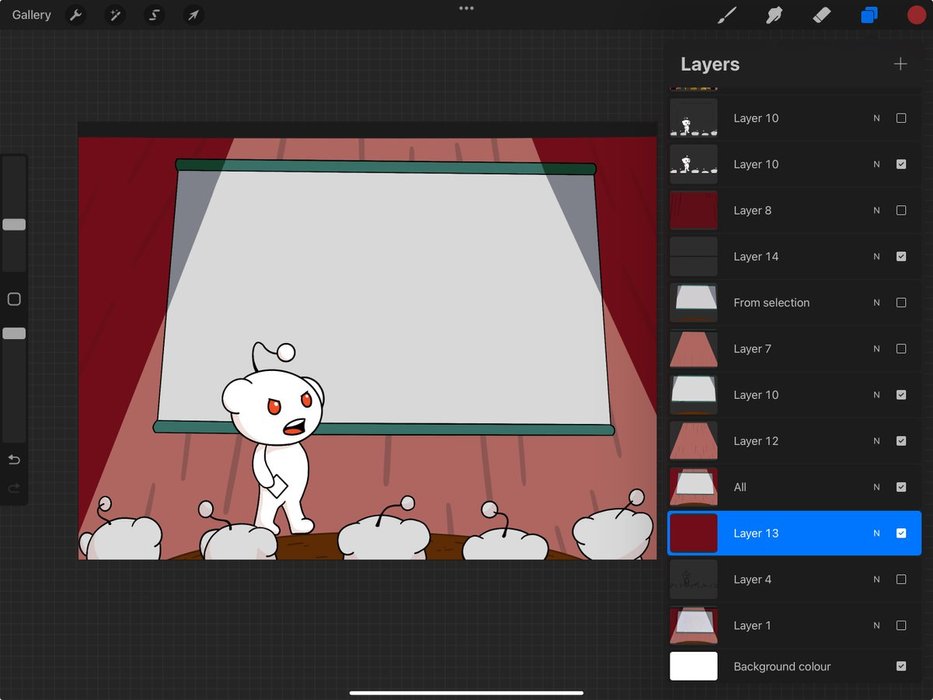Tap the undo arrow on sidebar
Image resolution: width=933 pixels, height=700 pixels.
click(14, 460)
